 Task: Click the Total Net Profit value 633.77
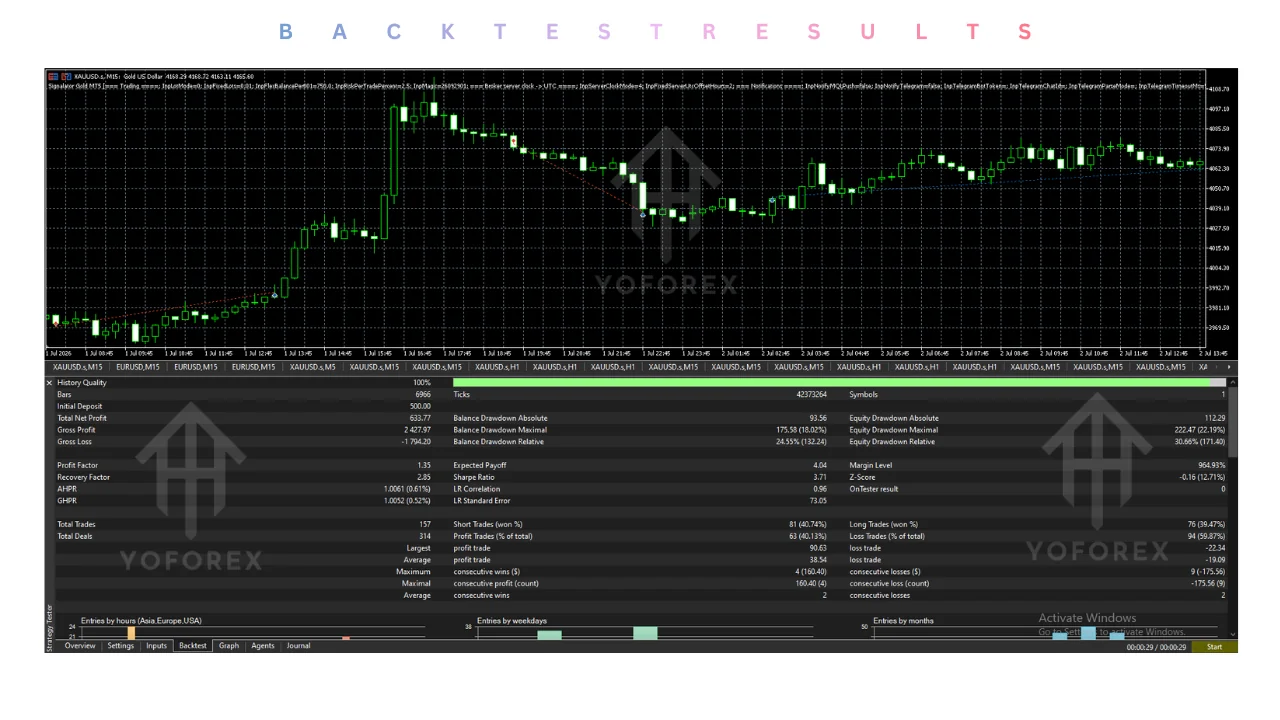[420, 418]
